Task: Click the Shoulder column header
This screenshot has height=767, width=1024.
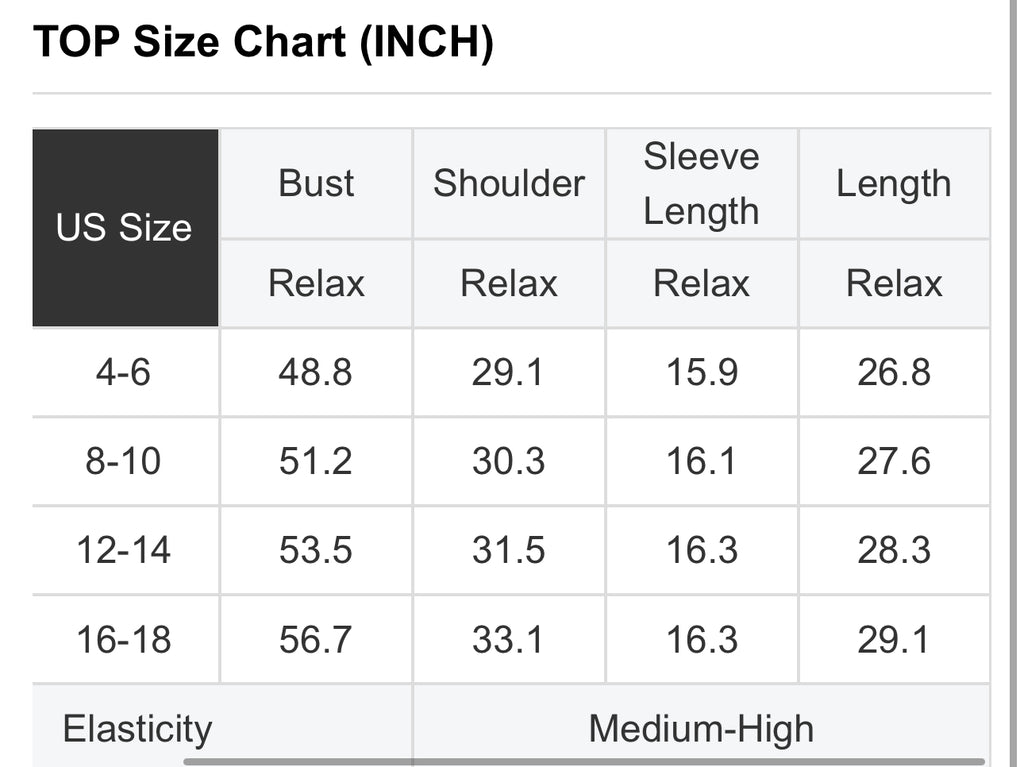Action: [x=509, y=184]
